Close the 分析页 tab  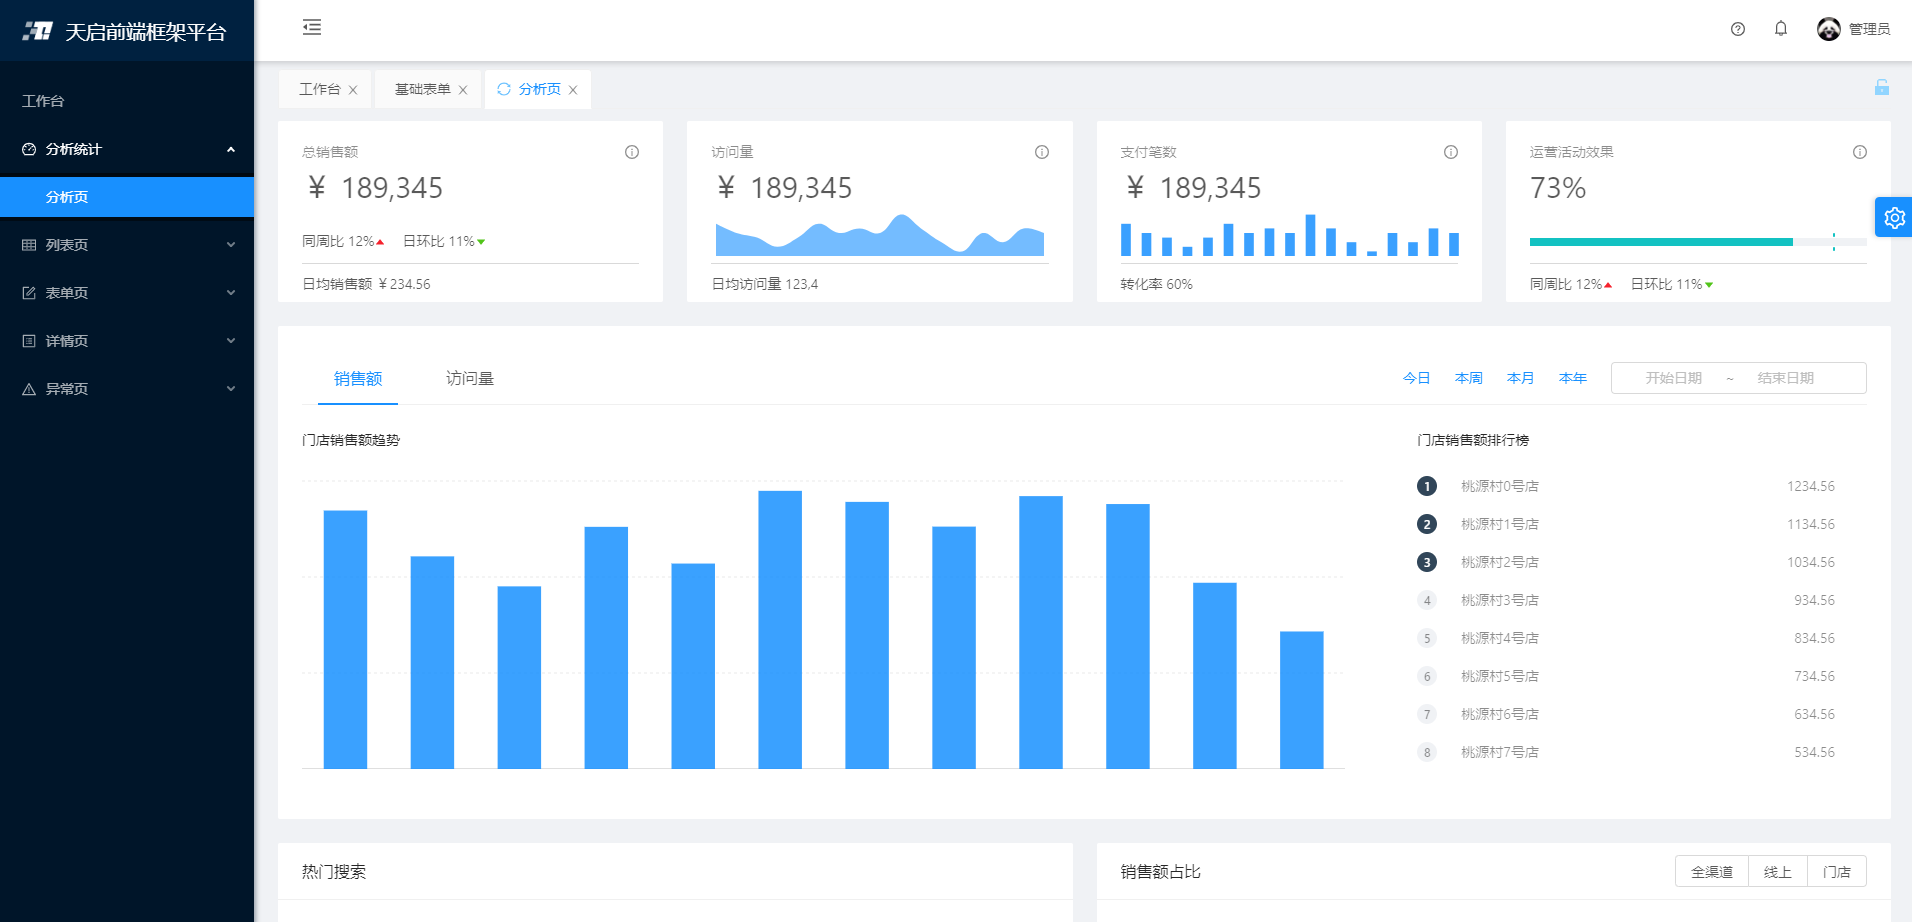coord(573,90)
